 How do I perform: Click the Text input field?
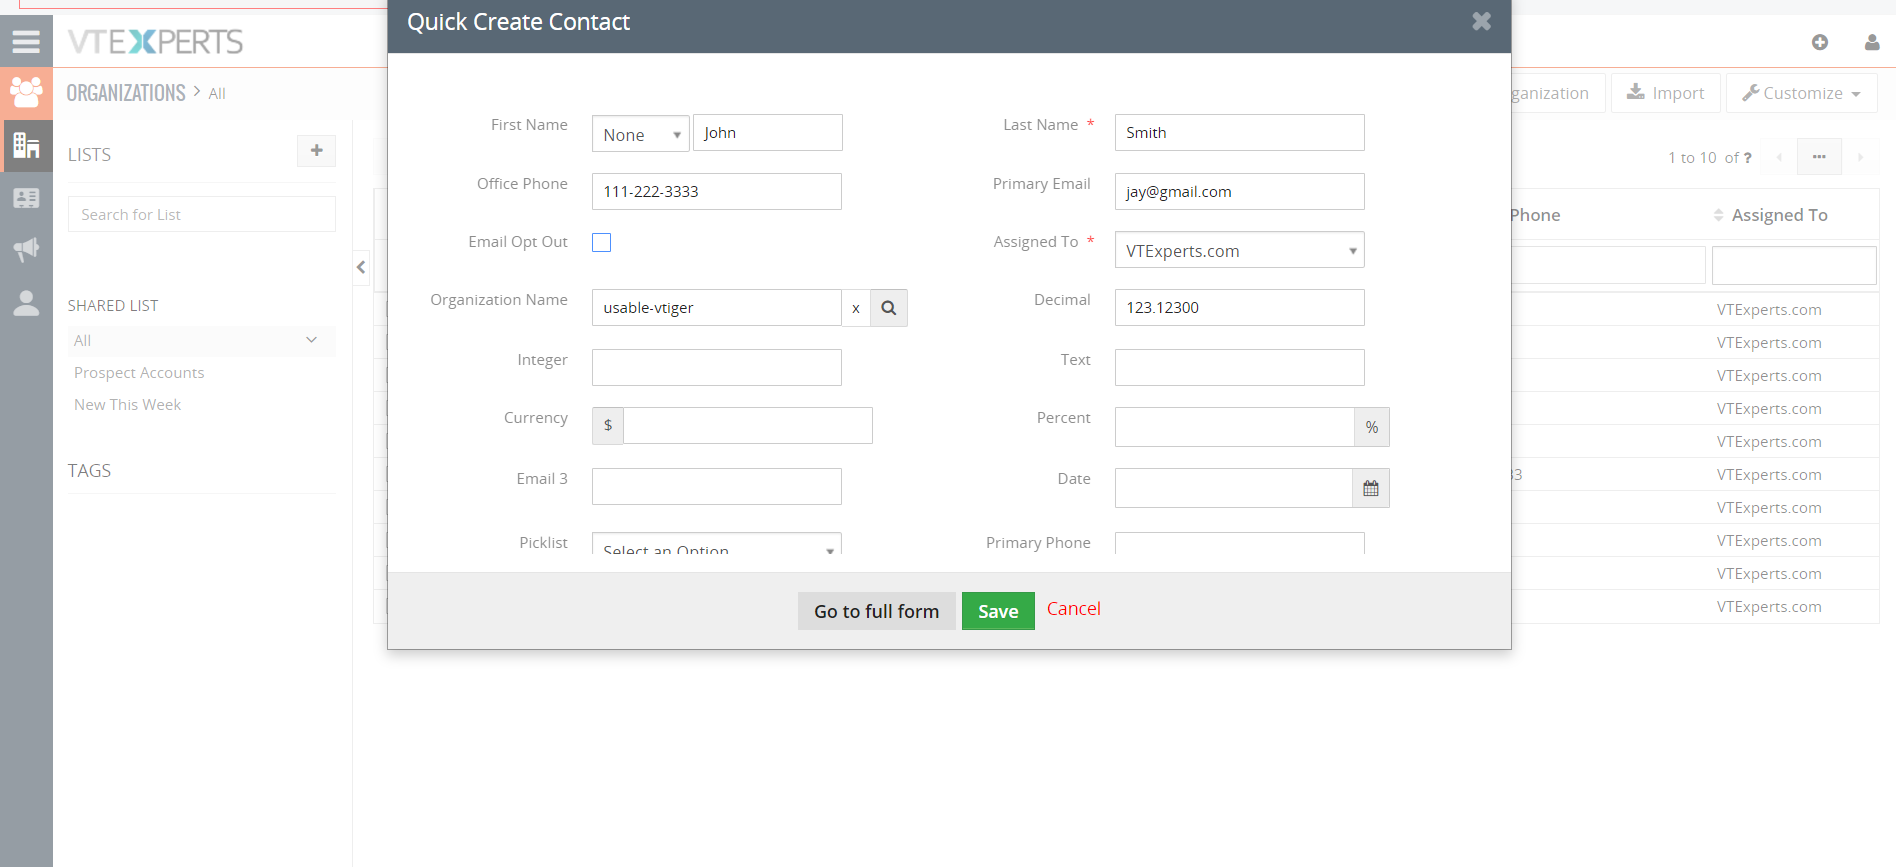pos(1240,368)
